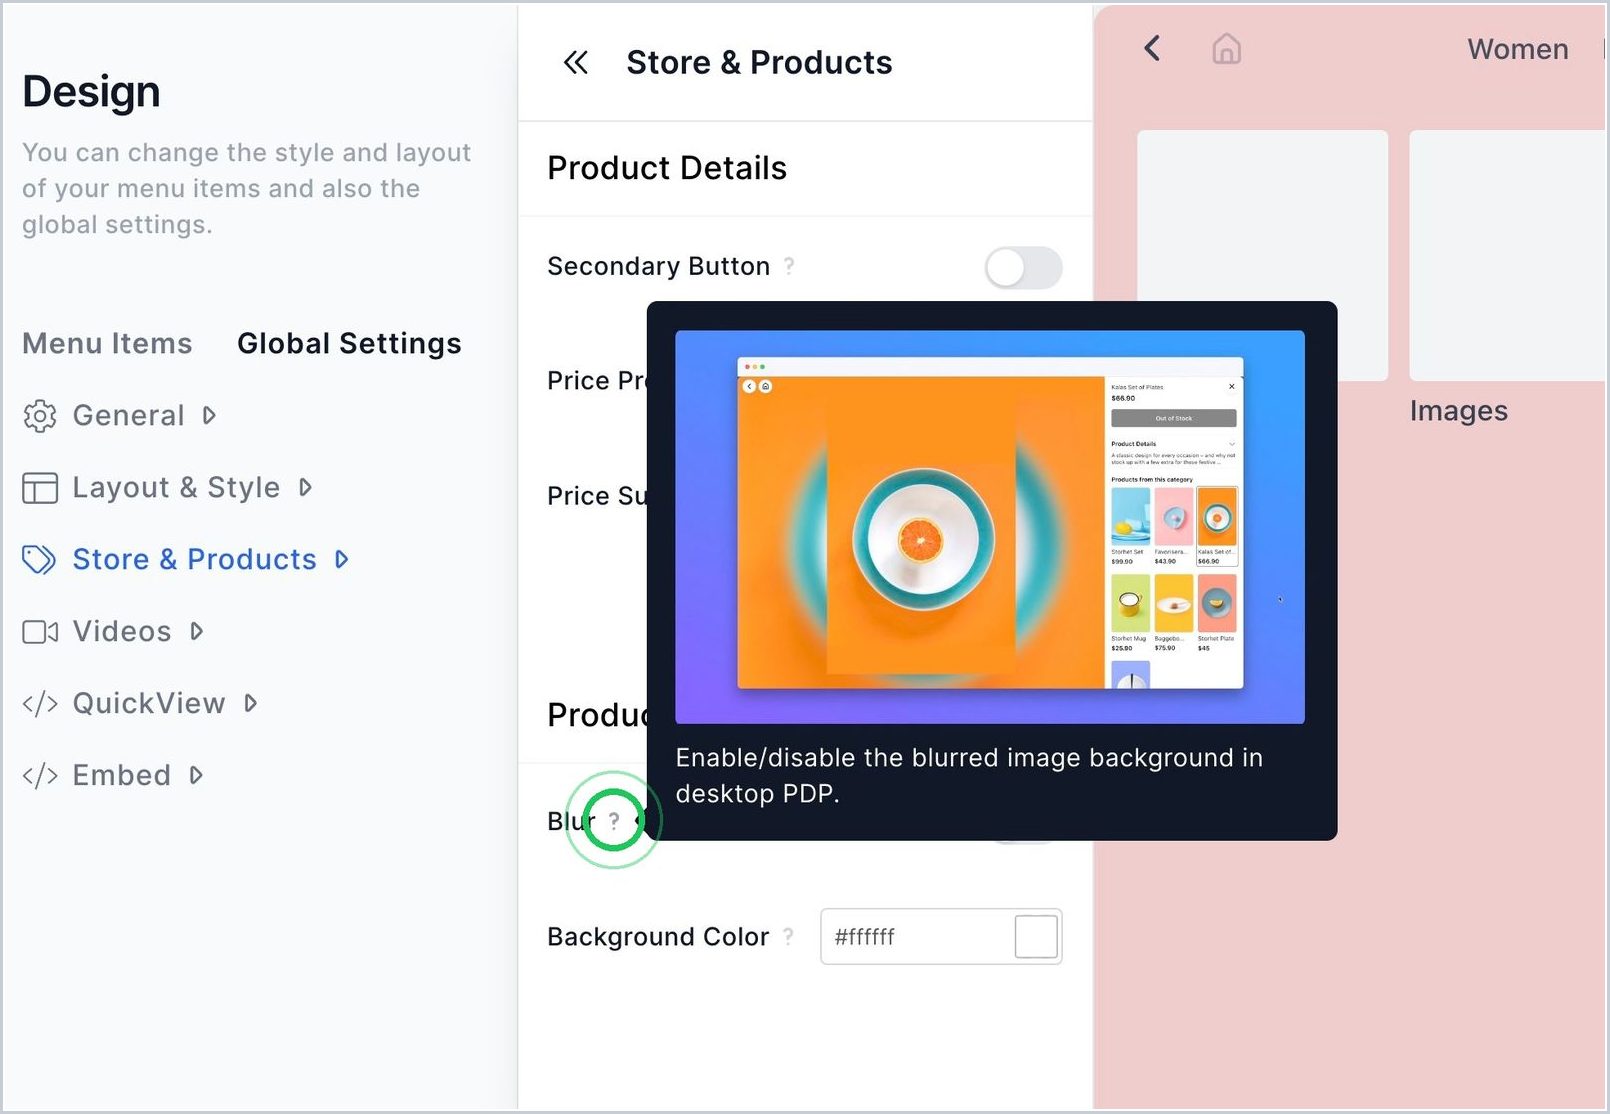Click the camera icon beside Videos
The image size is (1610, 1114).
pyautogui.click(x=40, y=632)
